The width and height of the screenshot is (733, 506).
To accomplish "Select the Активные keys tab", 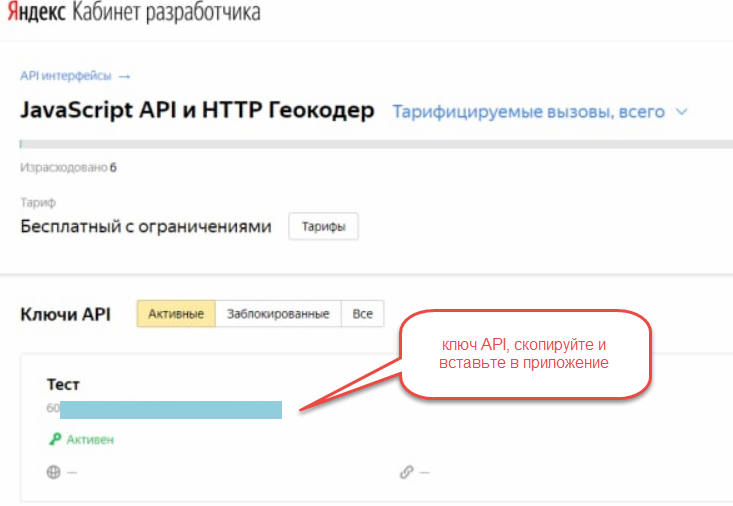I will point(176,313).
